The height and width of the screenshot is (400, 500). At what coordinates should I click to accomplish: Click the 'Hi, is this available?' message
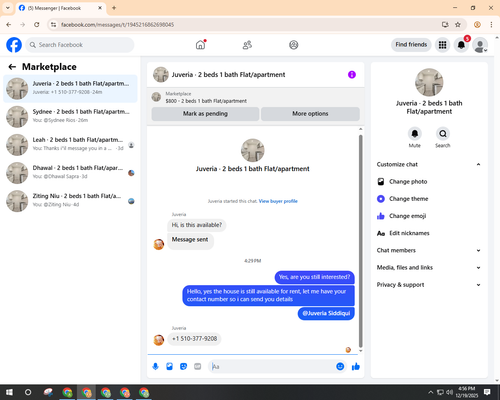[x=197, y=225]
